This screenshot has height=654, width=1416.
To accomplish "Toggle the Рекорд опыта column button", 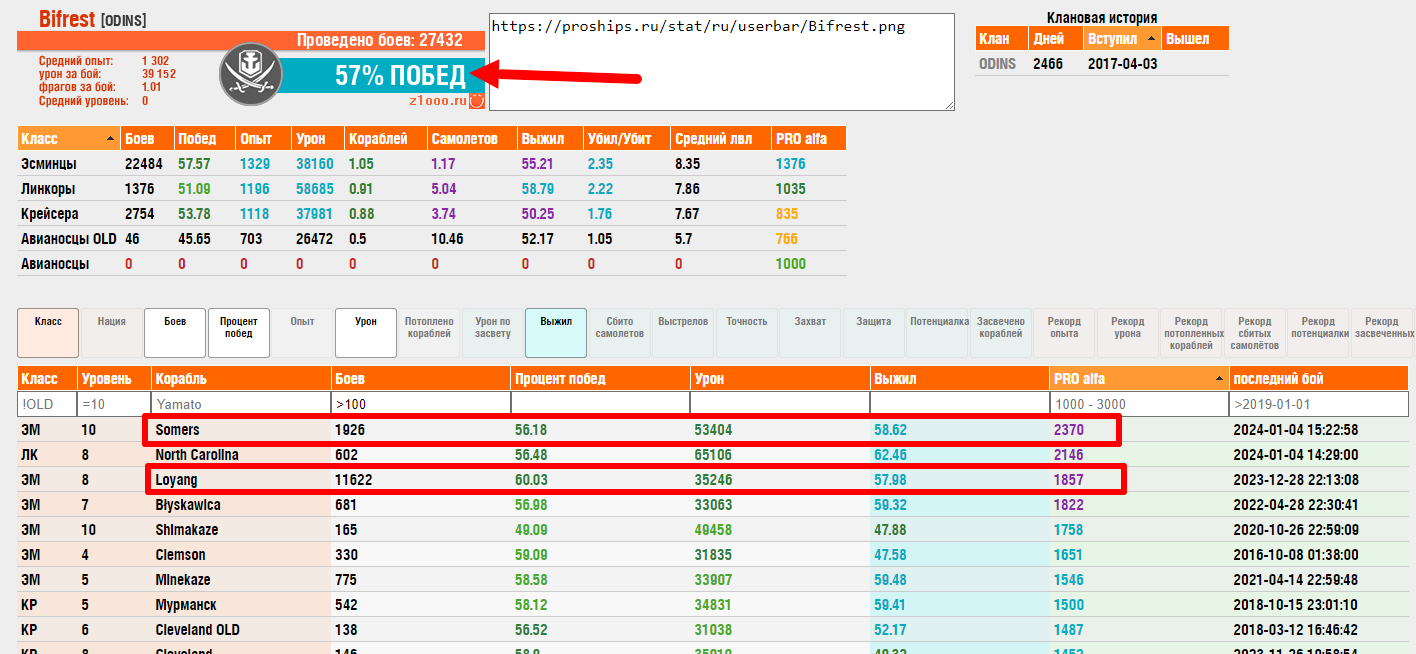I will point(1064,333).
